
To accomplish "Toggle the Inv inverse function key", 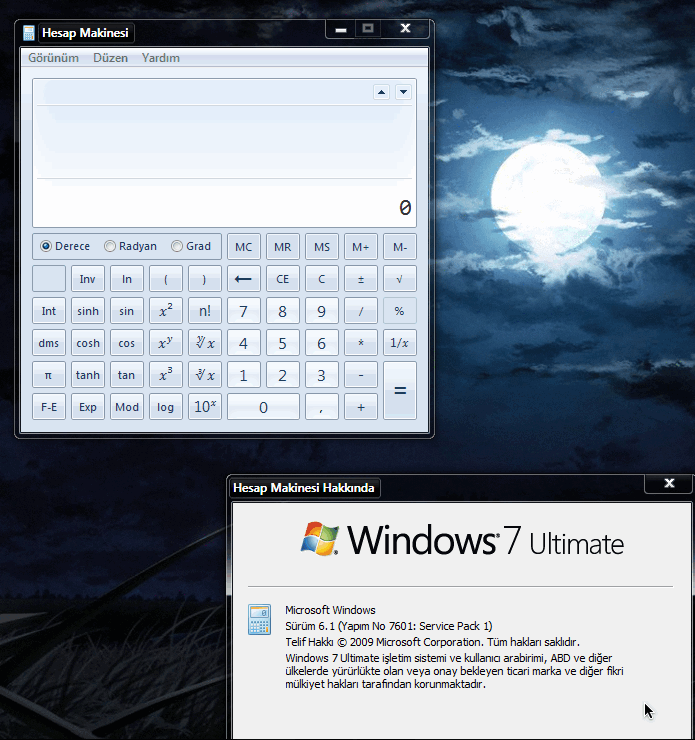I will click(x=88, y=279).
